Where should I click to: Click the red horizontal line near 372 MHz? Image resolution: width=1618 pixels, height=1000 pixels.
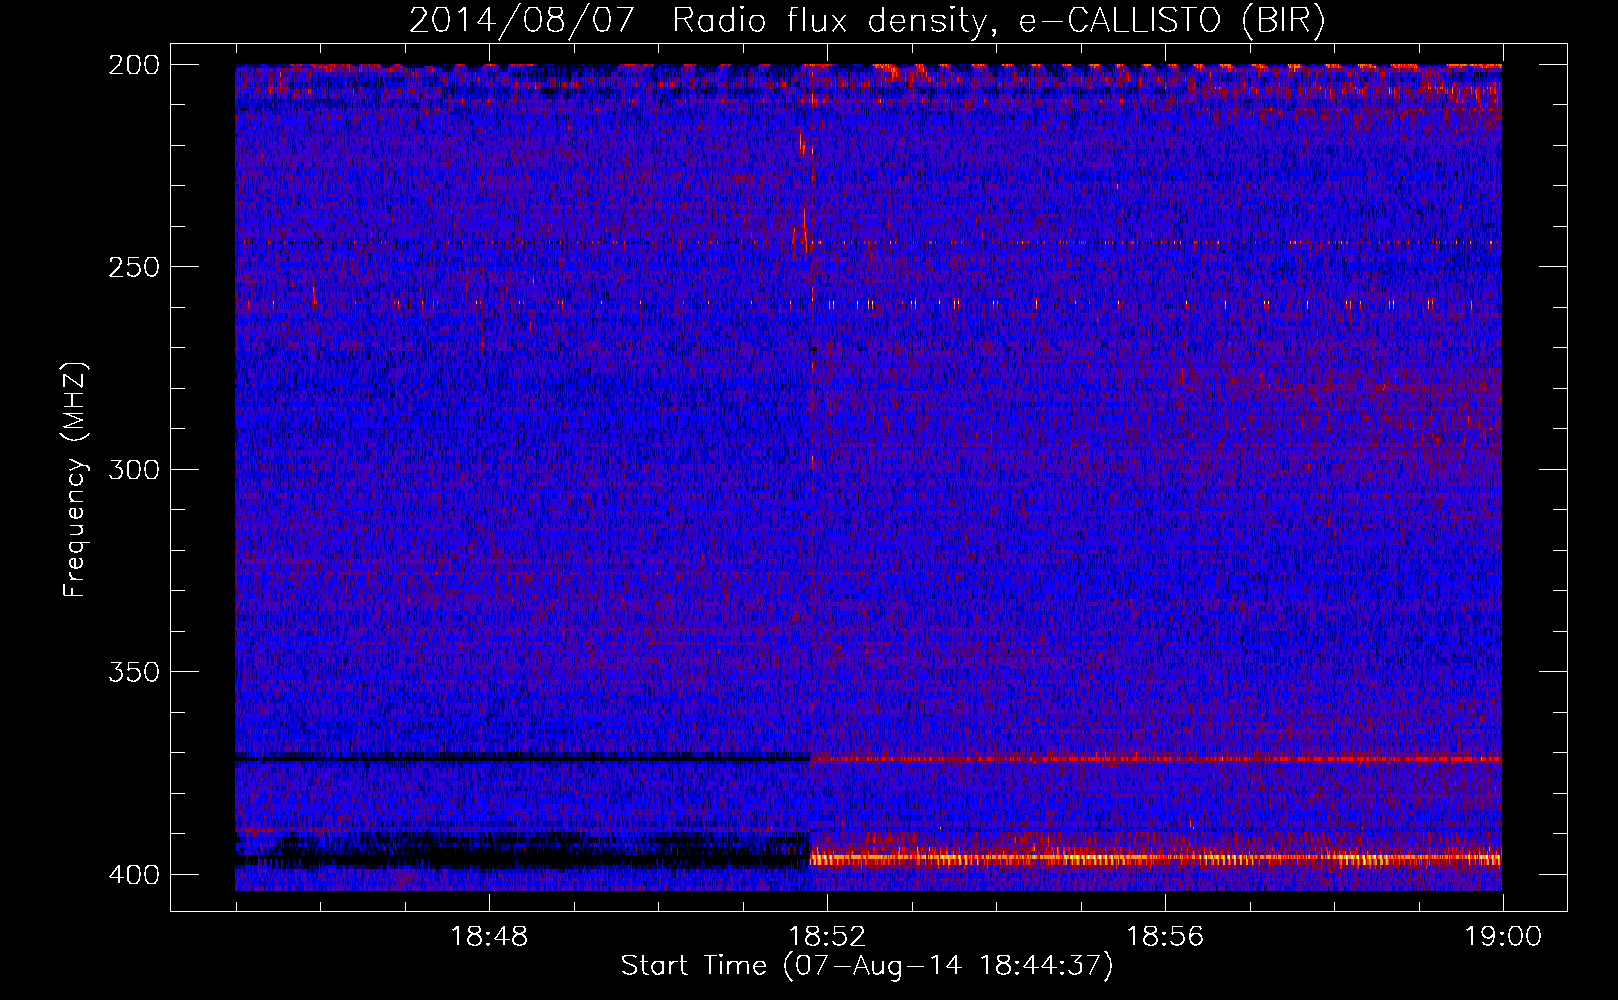tap(1155, 760)
